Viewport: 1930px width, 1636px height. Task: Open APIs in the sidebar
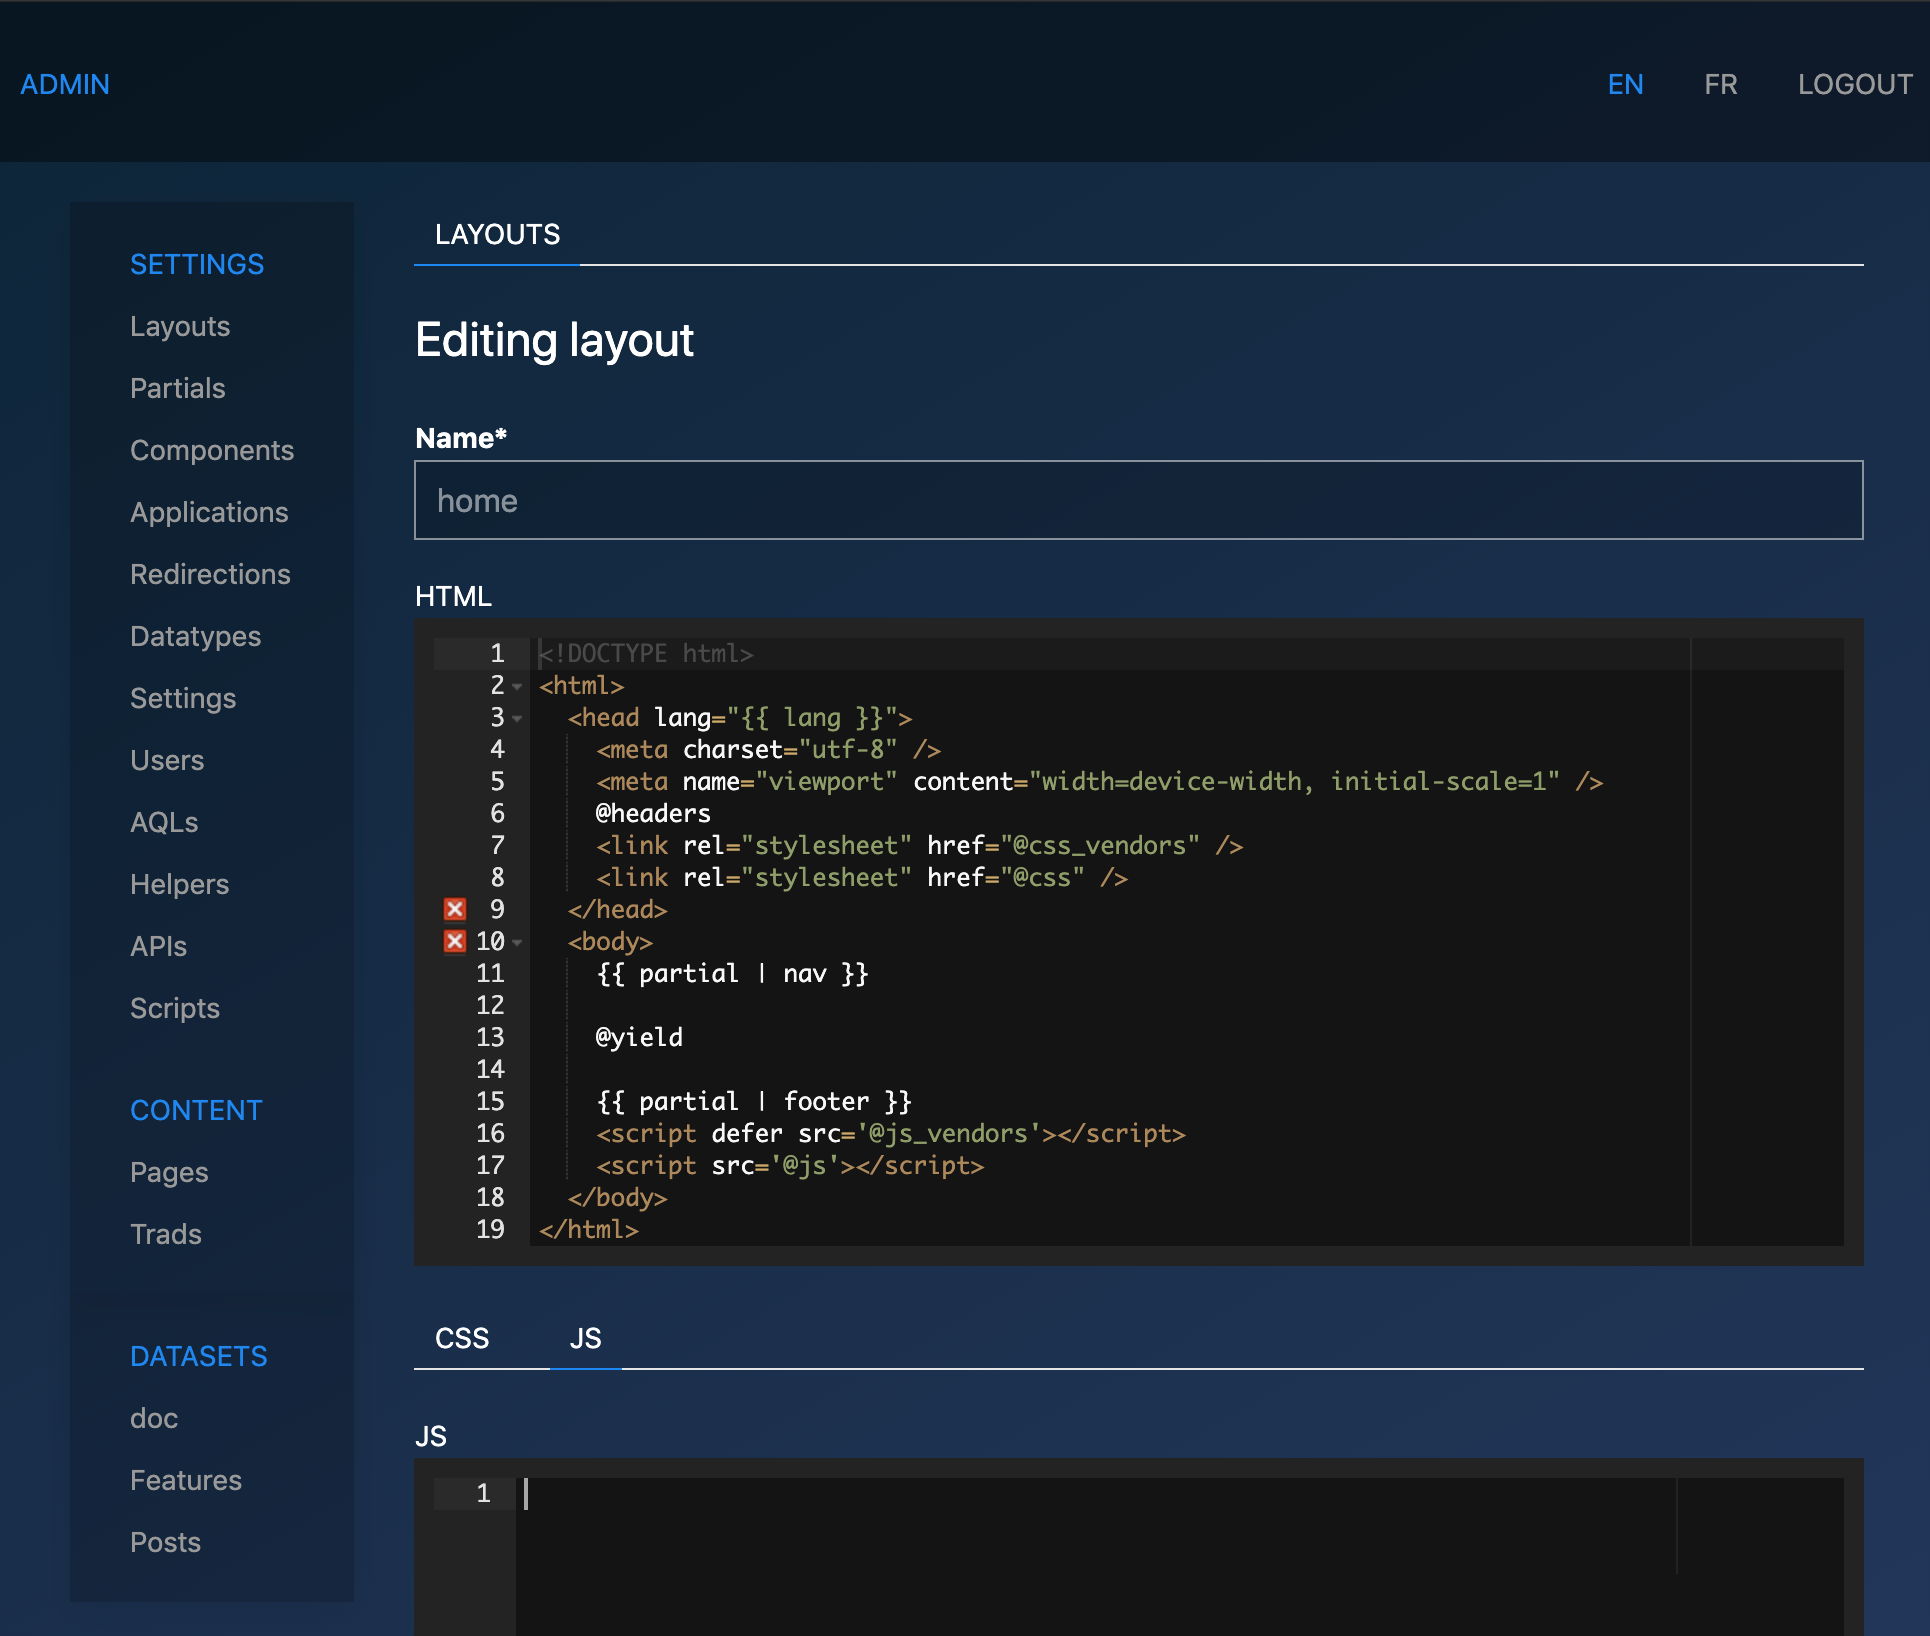coord(158,946)
